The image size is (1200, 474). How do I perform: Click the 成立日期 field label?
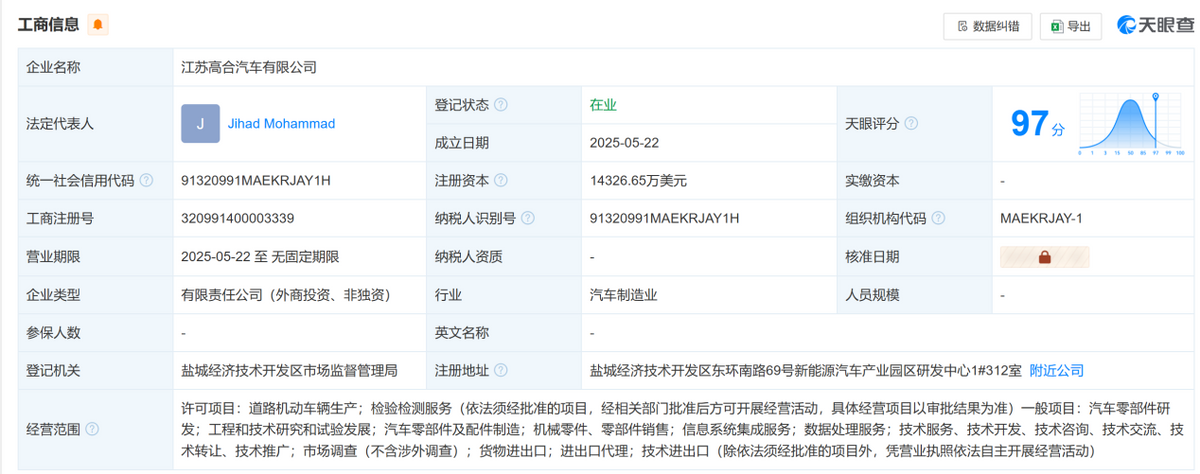point(461,143)
